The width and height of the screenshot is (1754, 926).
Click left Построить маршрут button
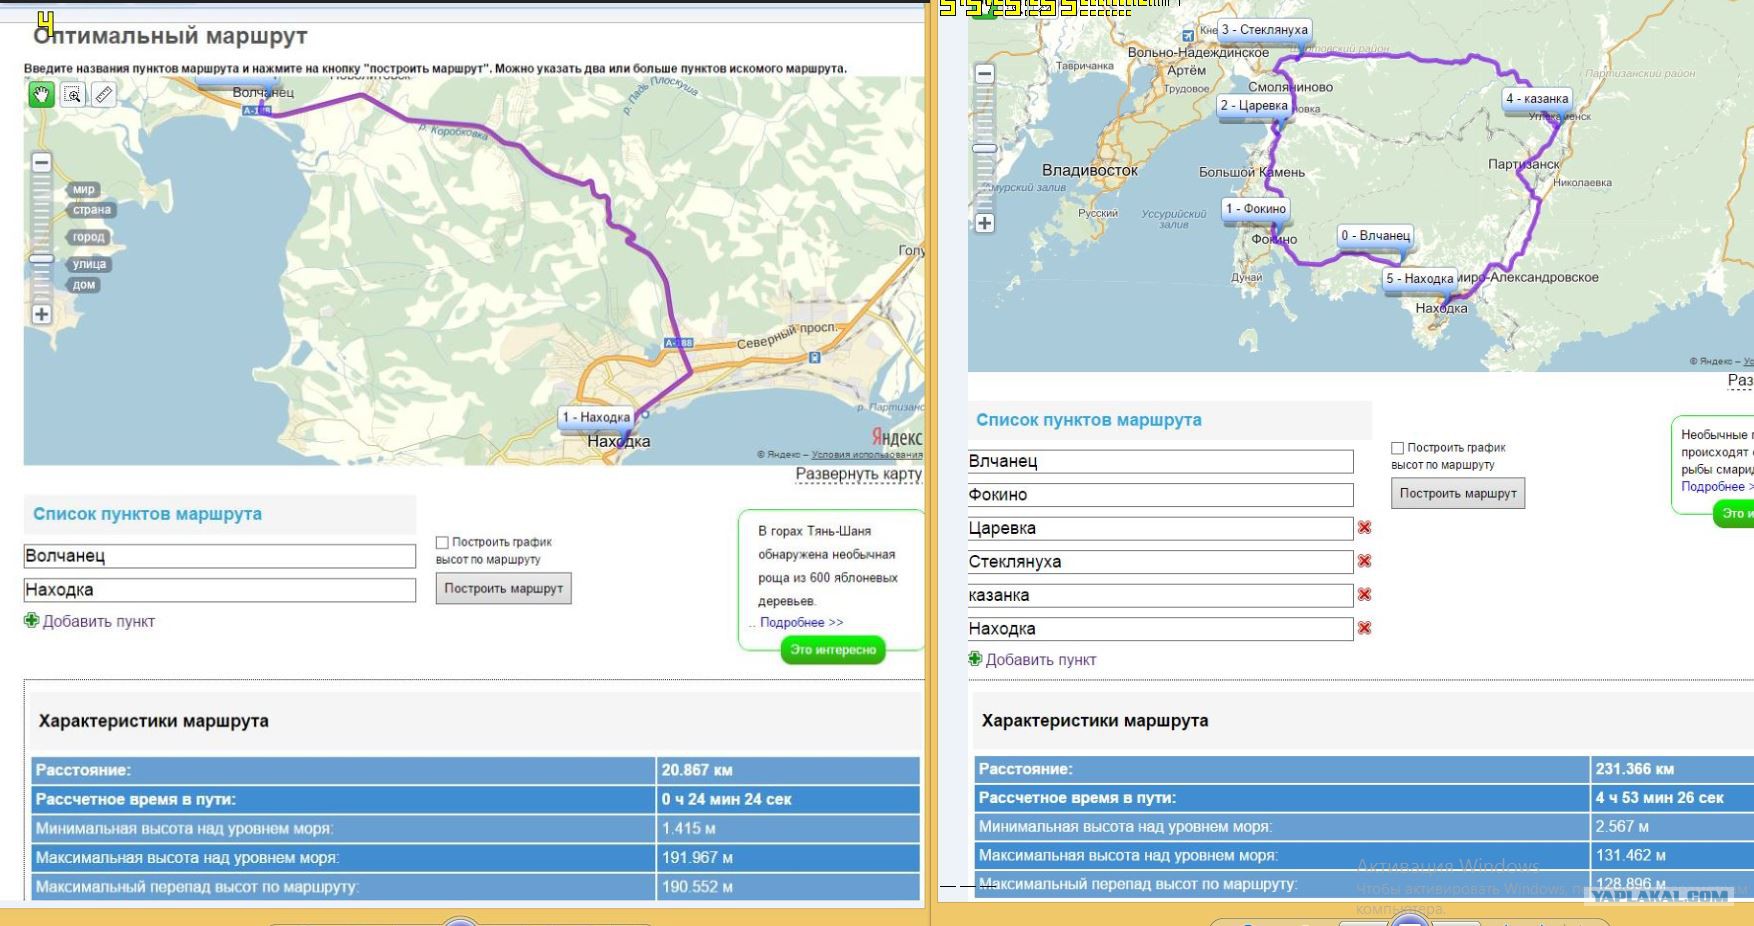[503, 589]
